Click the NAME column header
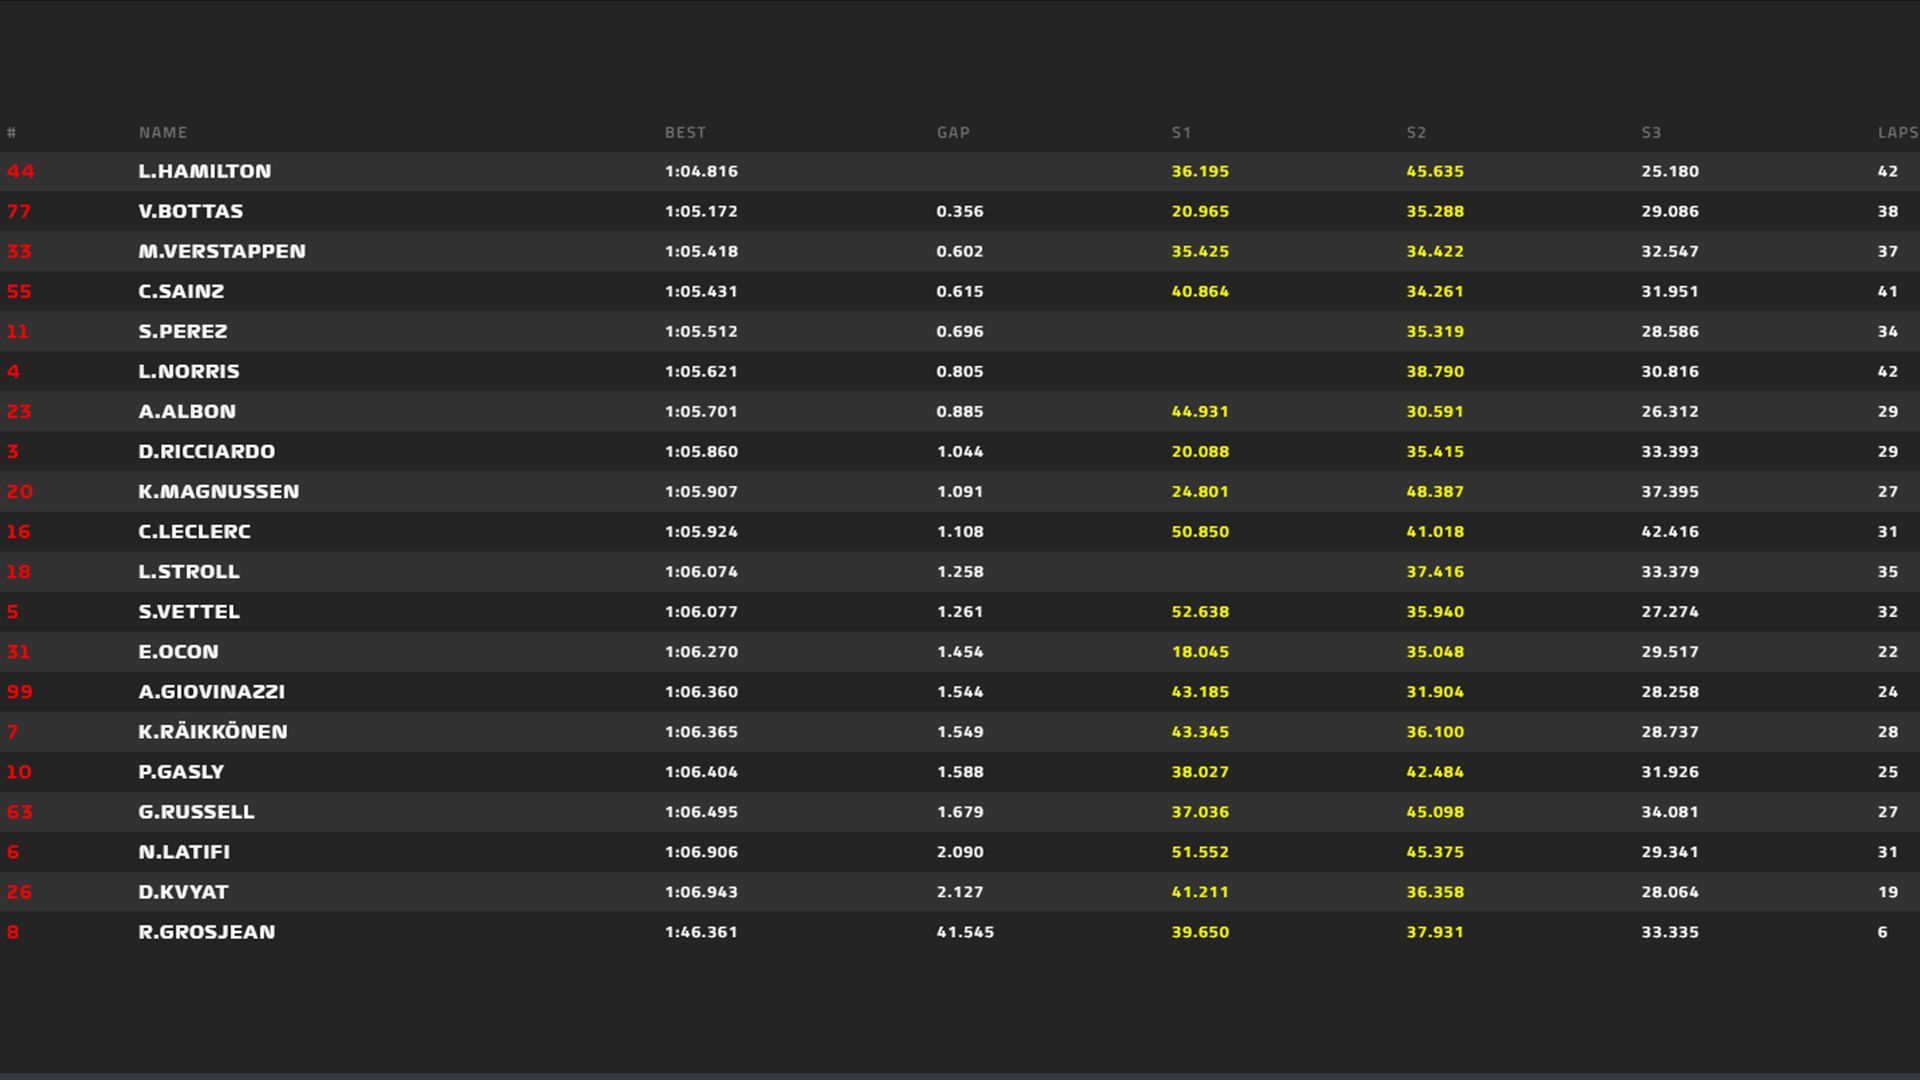 point(163,132)
